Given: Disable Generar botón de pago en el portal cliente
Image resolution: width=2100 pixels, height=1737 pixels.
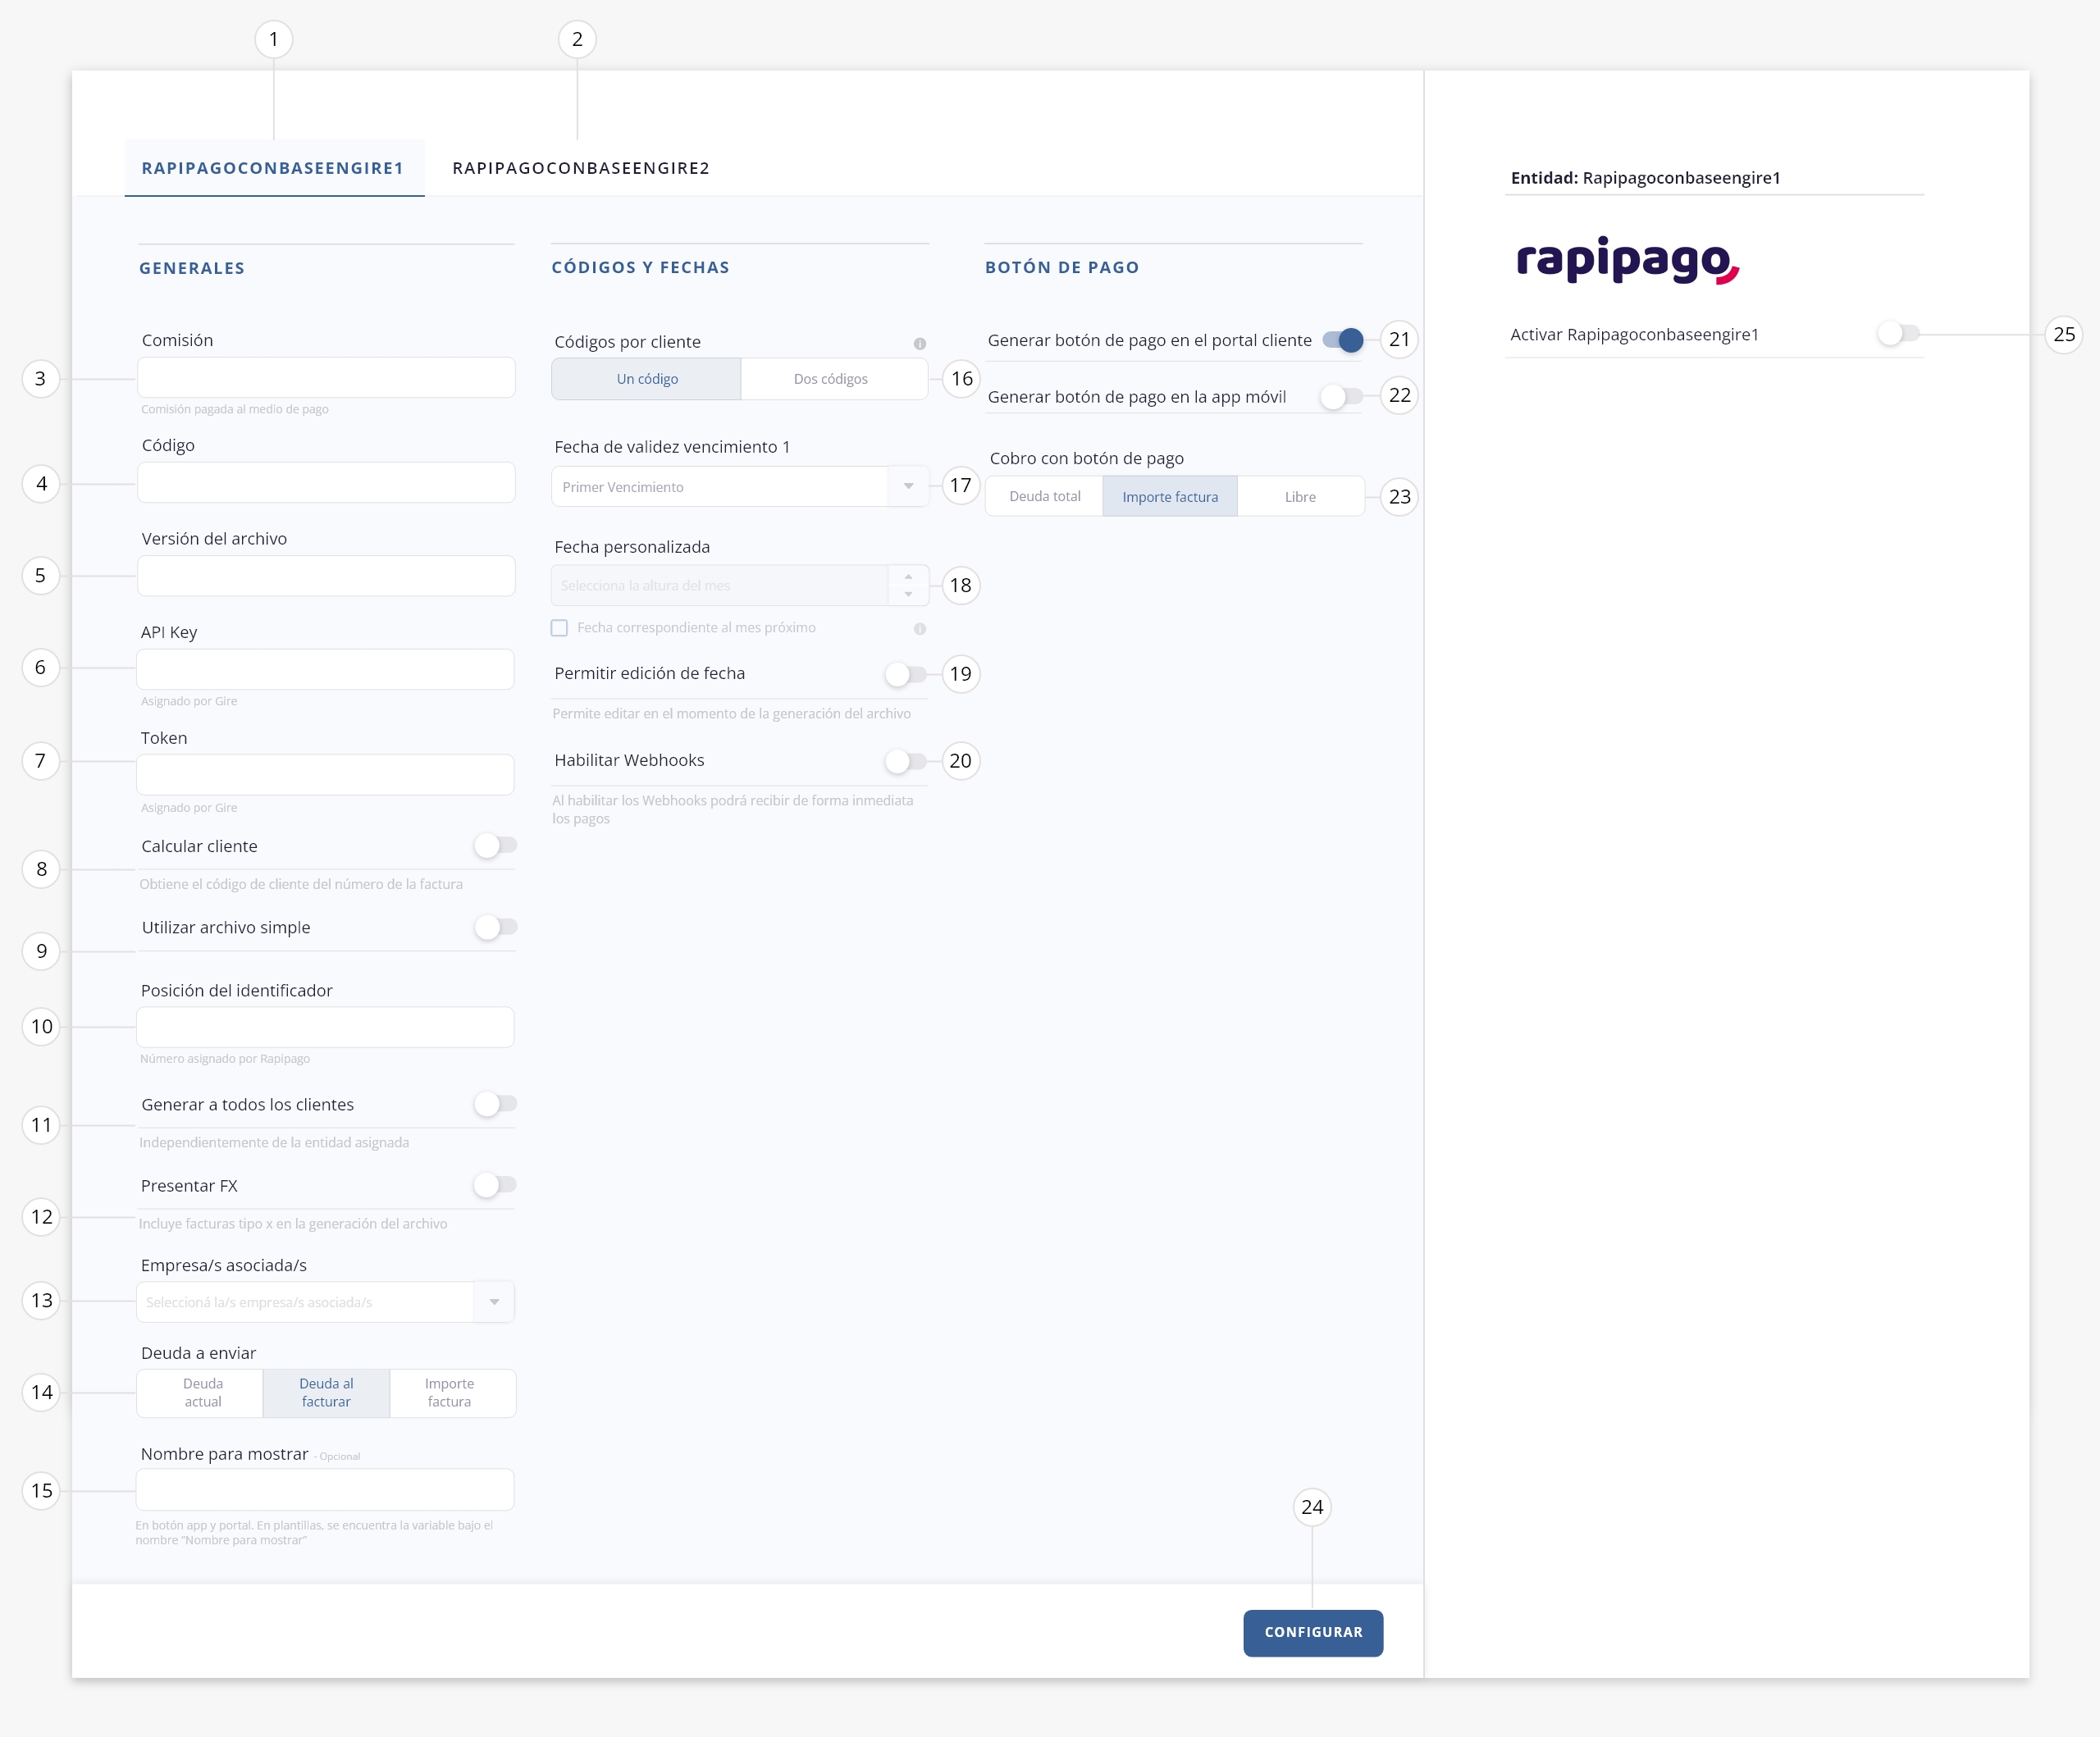Looking at the screenshot, I should pos(1342,340).
